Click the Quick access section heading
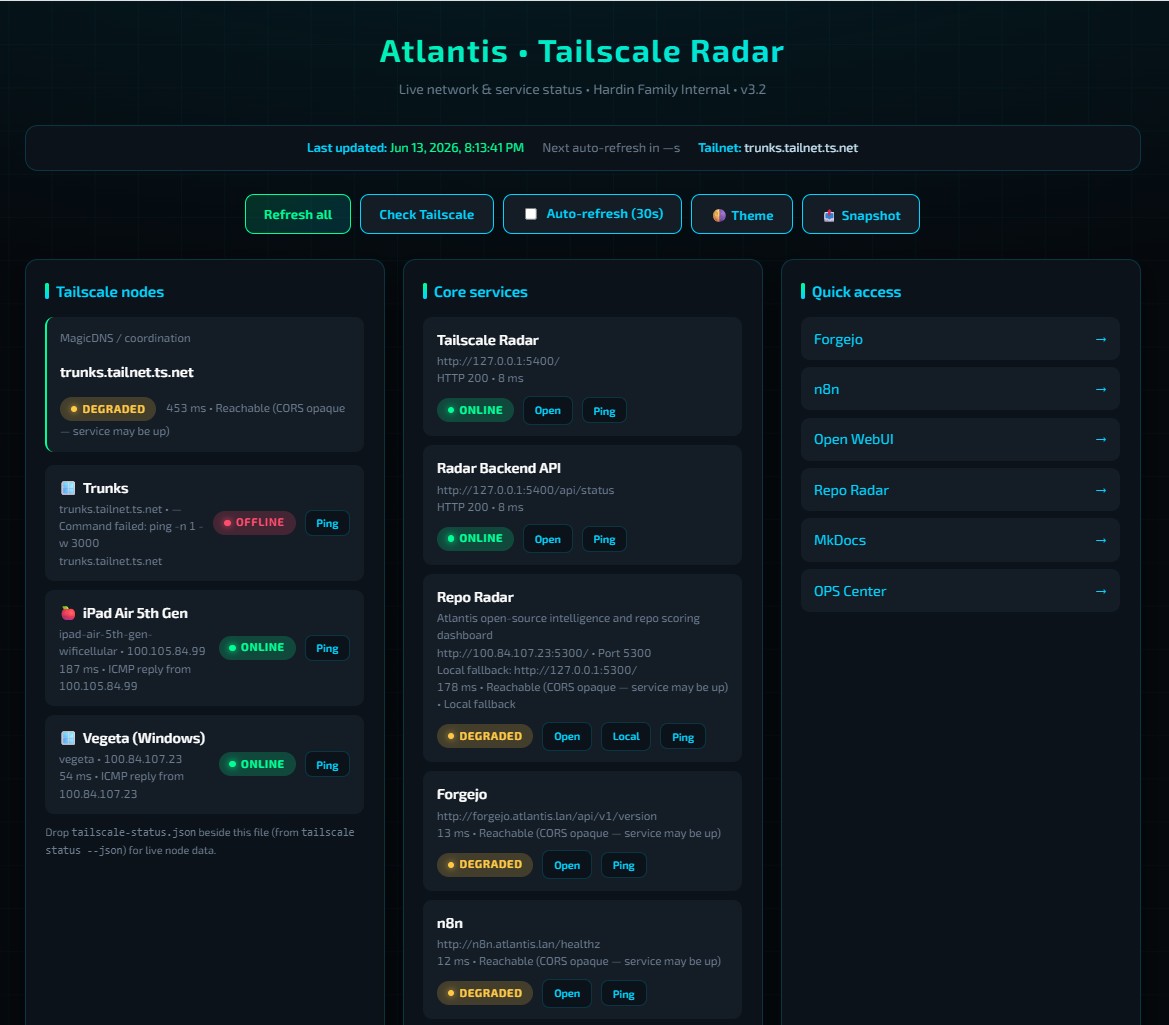Viewport: 1169px width, 1025px height. 856,291
